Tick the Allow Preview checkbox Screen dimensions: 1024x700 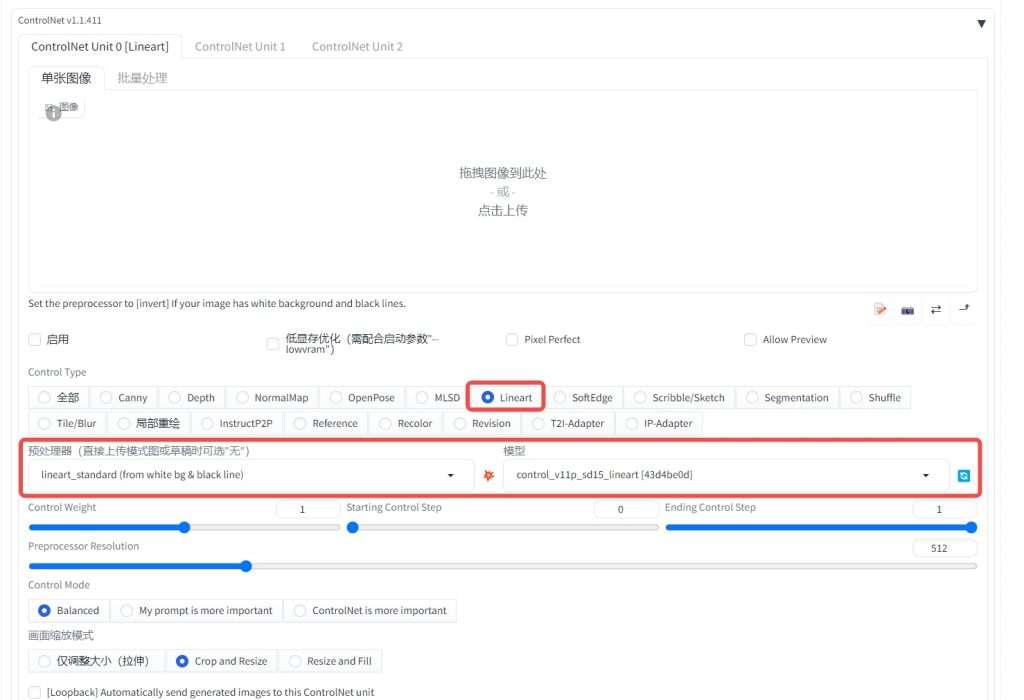pyautogui.click(x=750, y=340)
